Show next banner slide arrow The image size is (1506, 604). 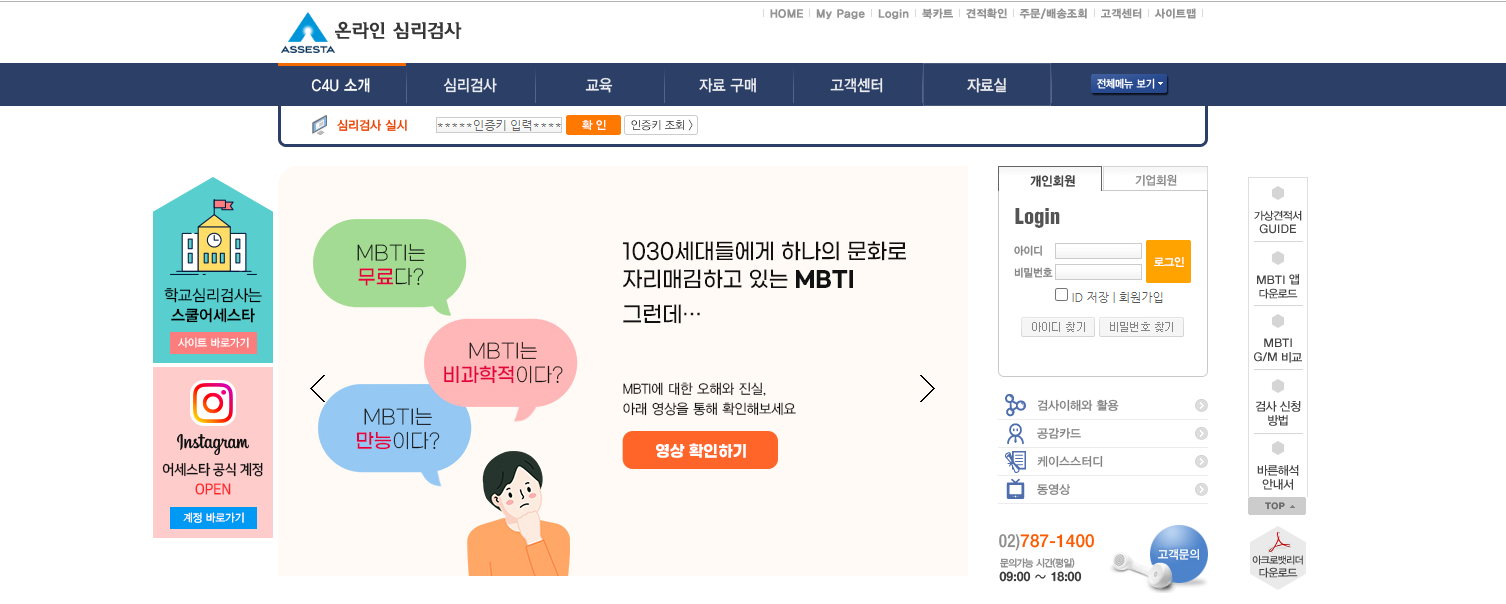927,388
